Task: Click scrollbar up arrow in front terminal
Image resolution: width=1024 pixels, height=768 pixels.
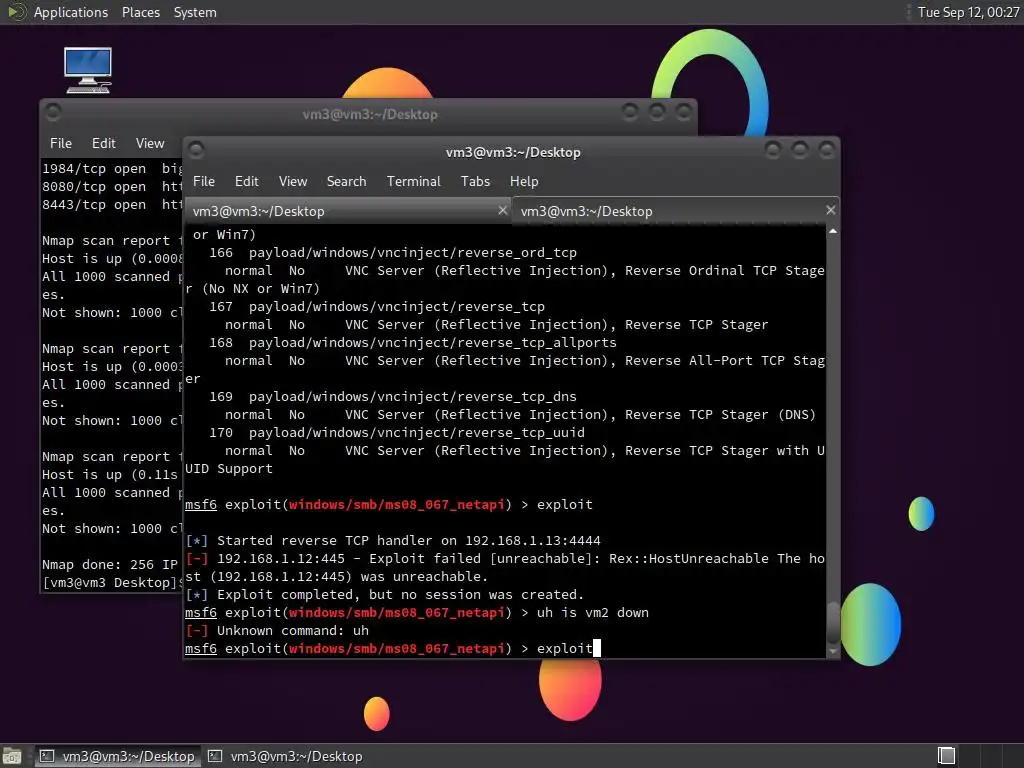Action: (833, 231)
